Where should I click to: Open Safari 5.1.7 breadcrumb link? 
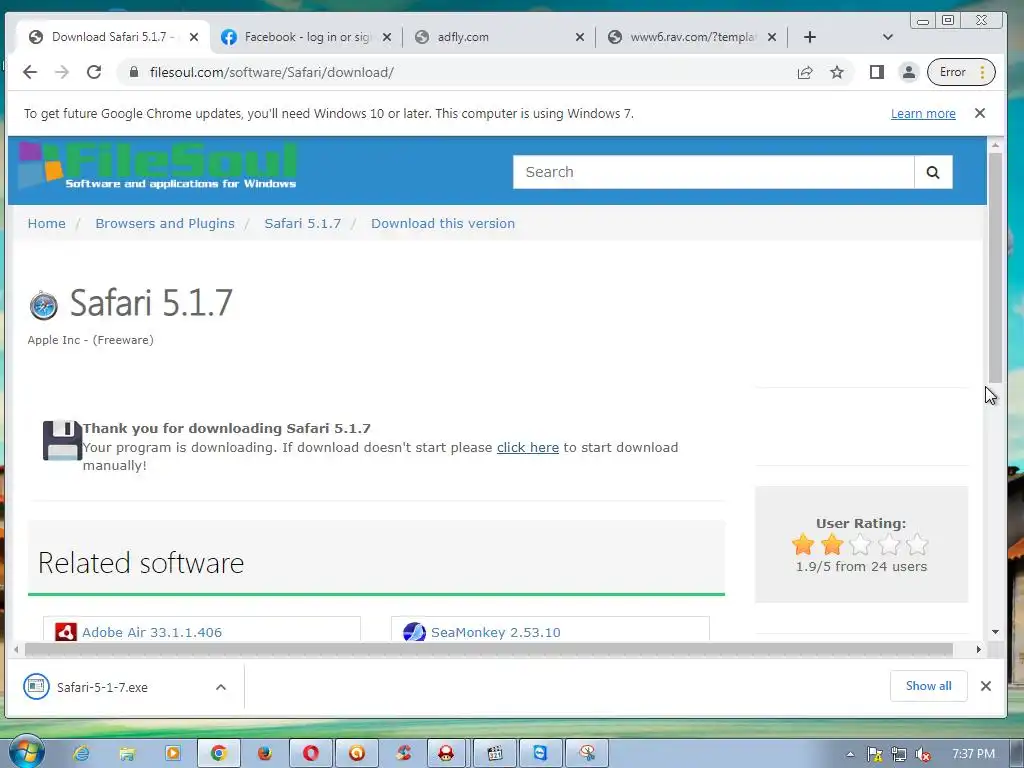tap(302, 223)
